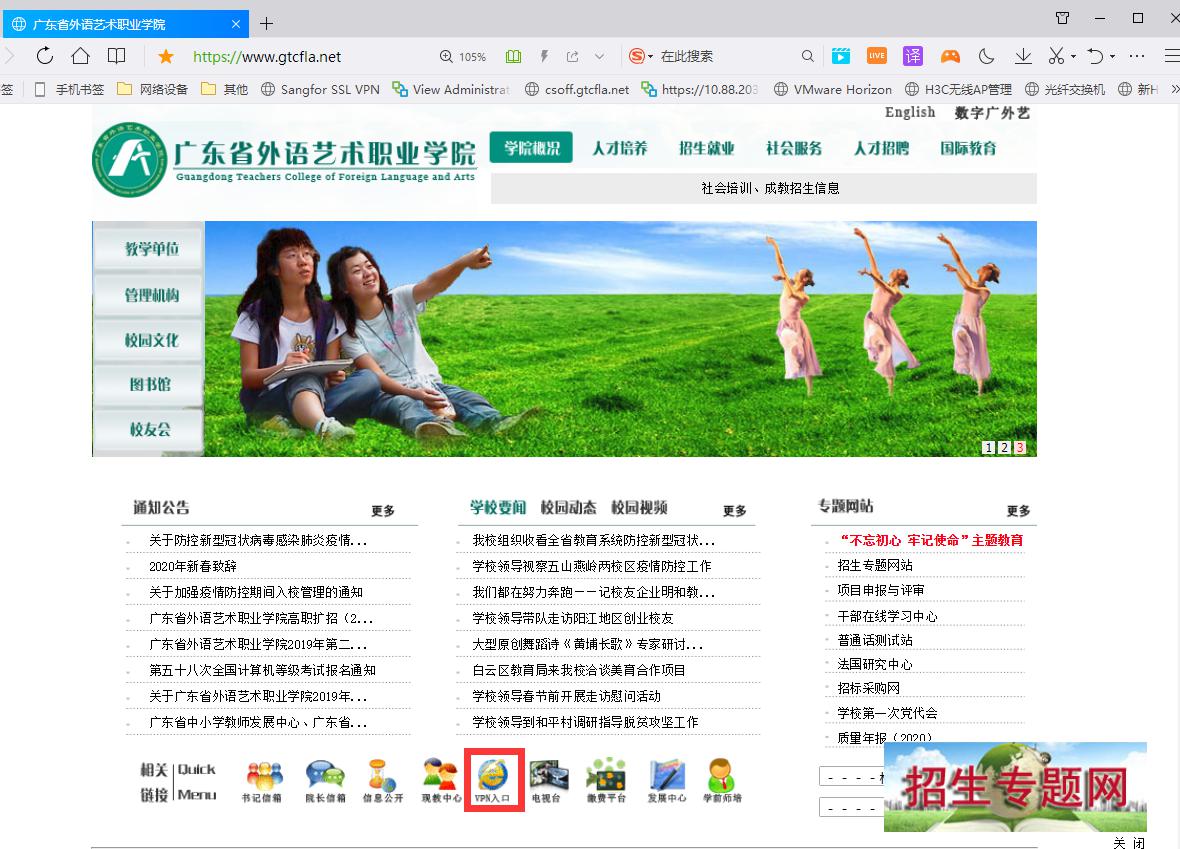The width and height of the screenshot is (1180, 849).
Task: Reload the page with the refresh icon
Action: pos(45,56)
